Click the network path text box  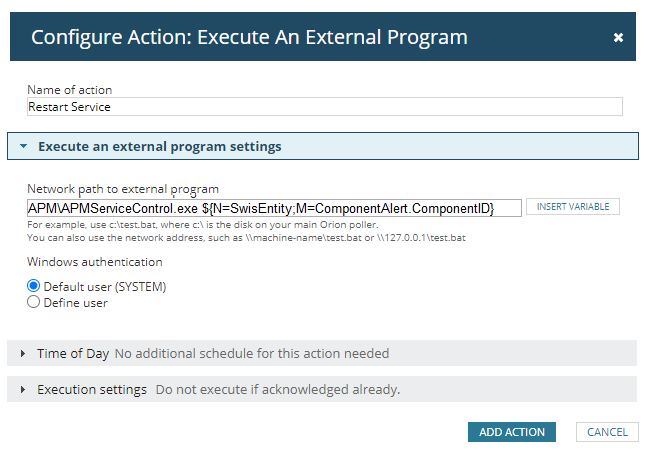coord(274,207)
